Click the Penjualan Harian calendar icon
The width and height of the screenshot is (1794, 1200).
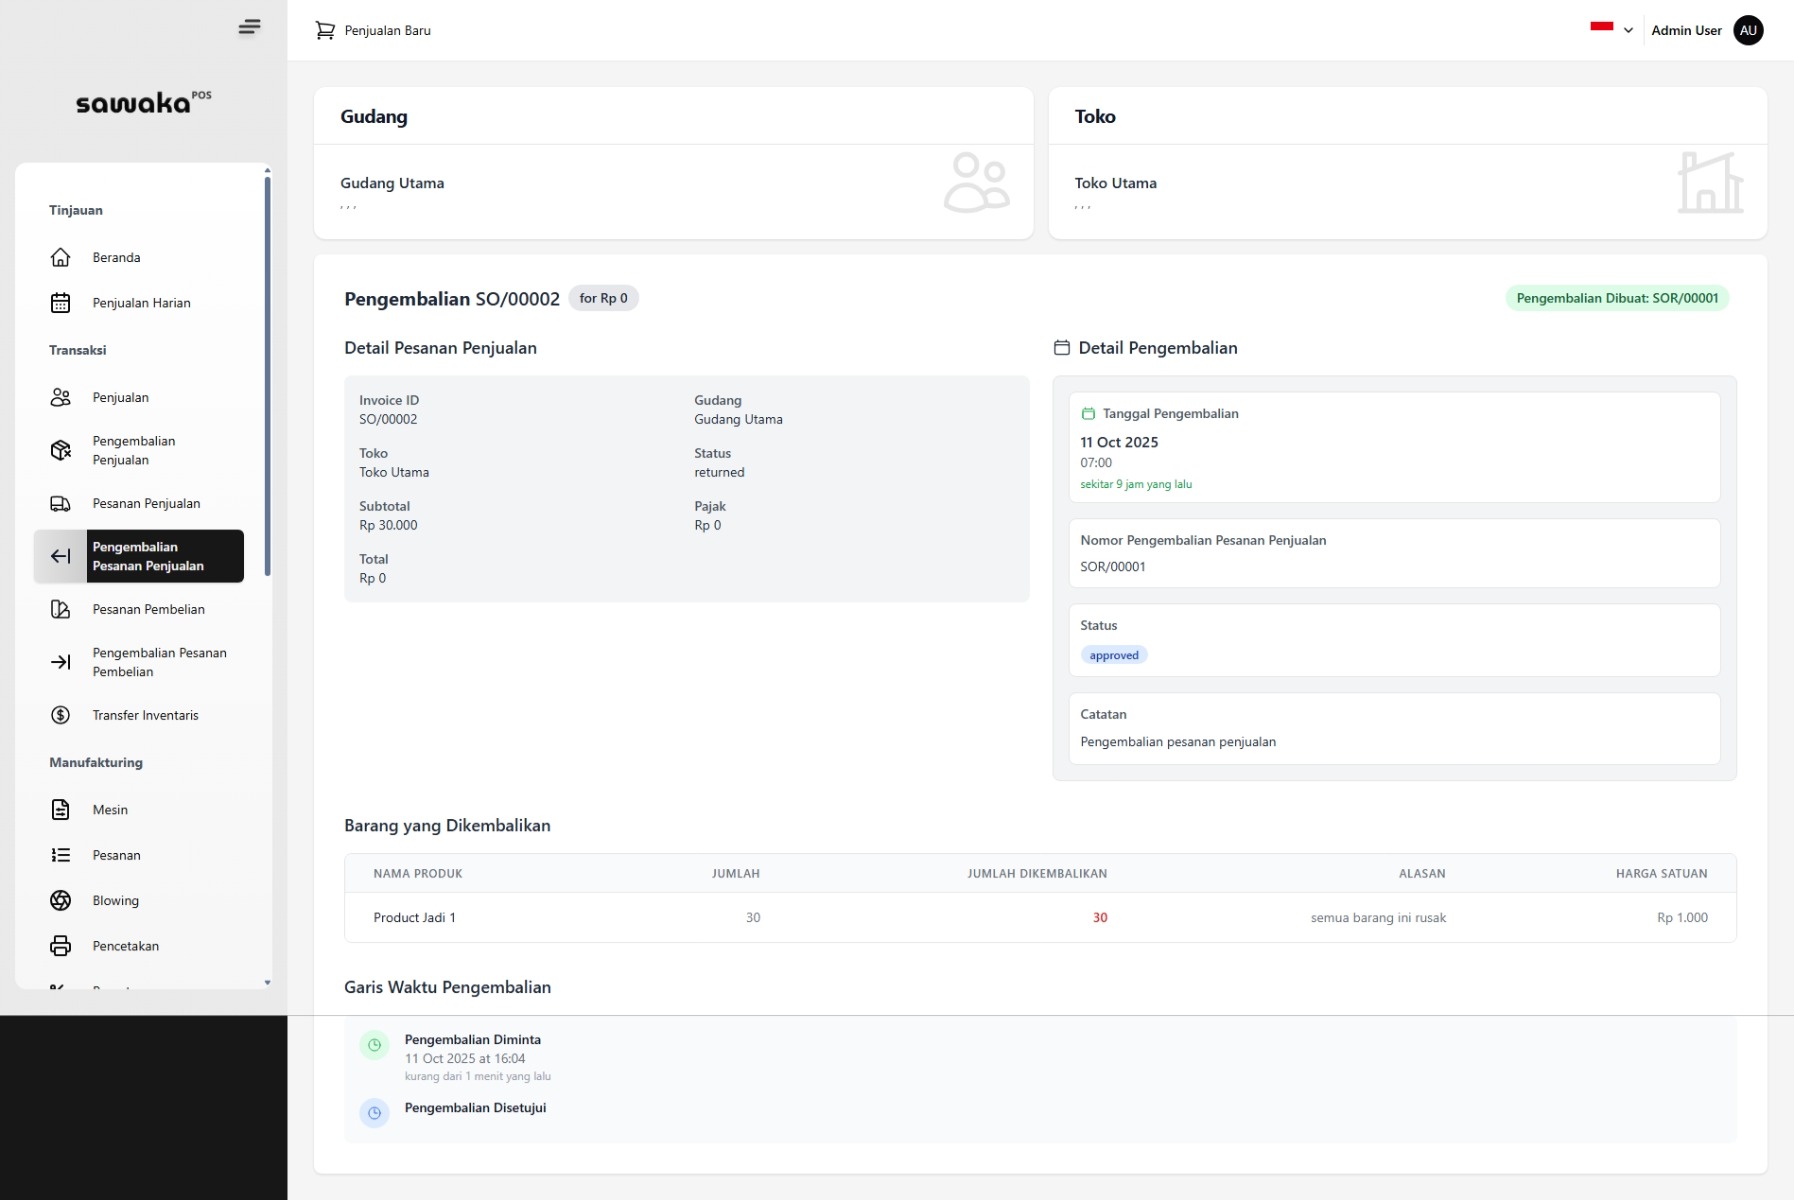coord(61,303)
